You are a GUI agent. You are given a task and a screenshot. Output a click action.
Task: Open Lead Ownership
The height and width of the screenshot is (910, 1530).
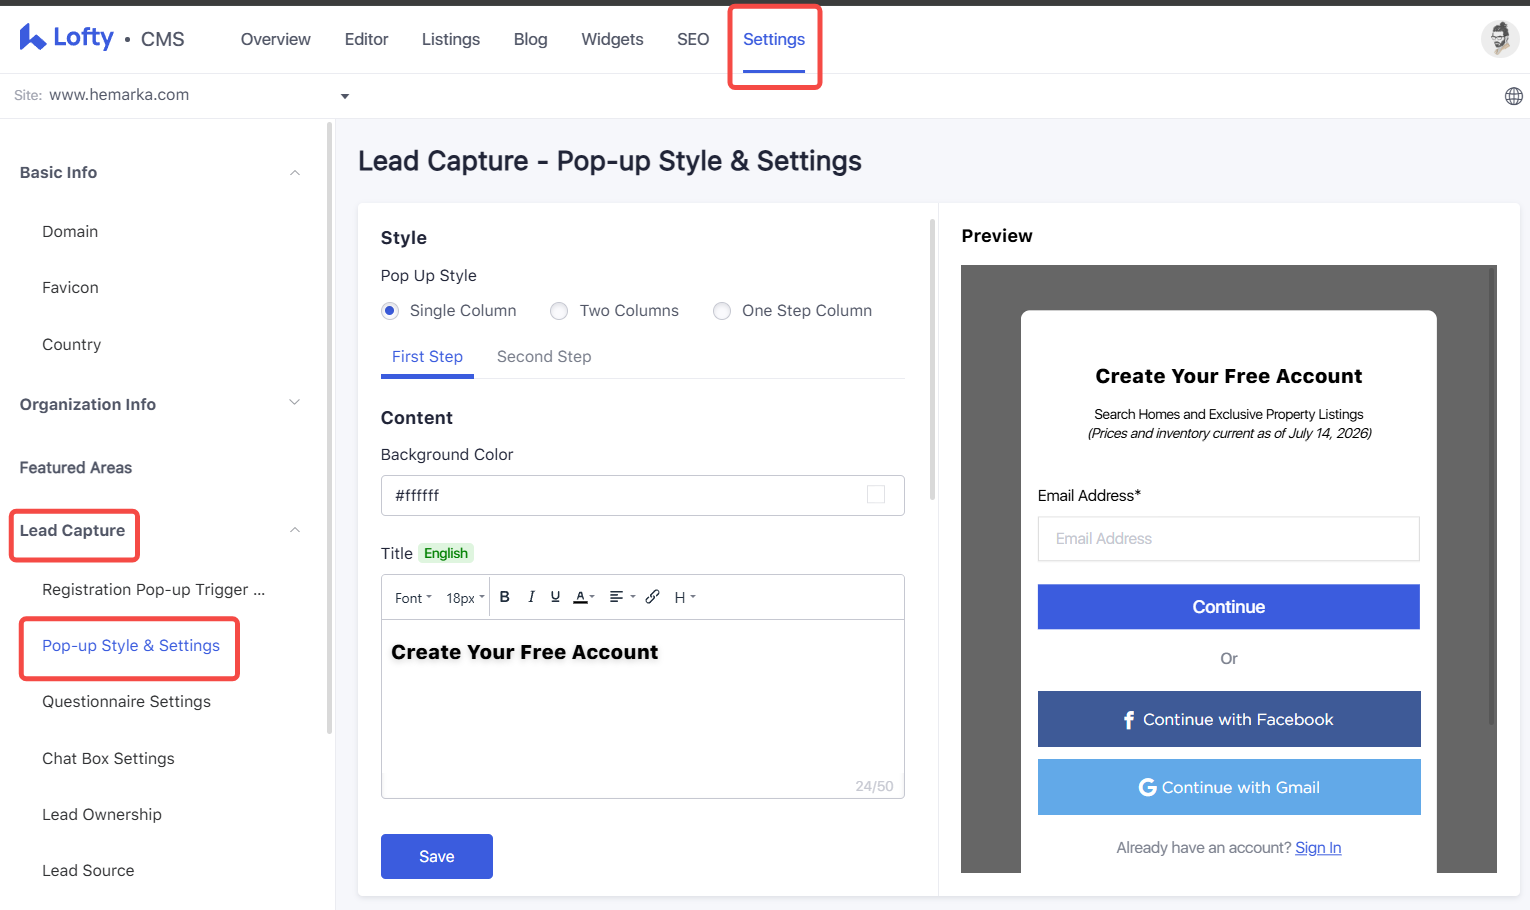[x=102, y=815]
